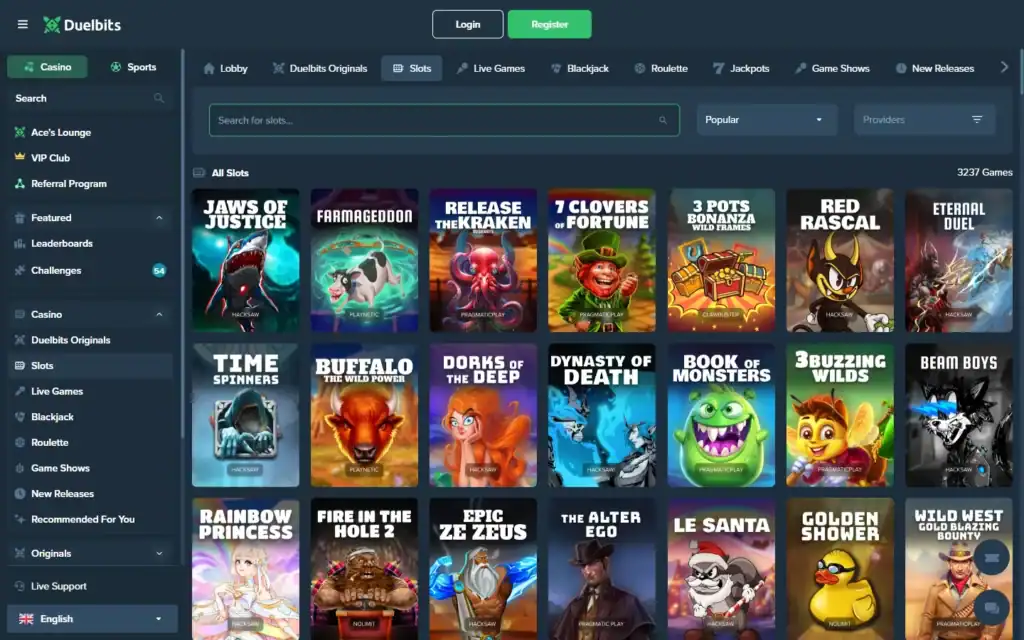Open the Popular sort dropdown

click(x=767, y=120)
